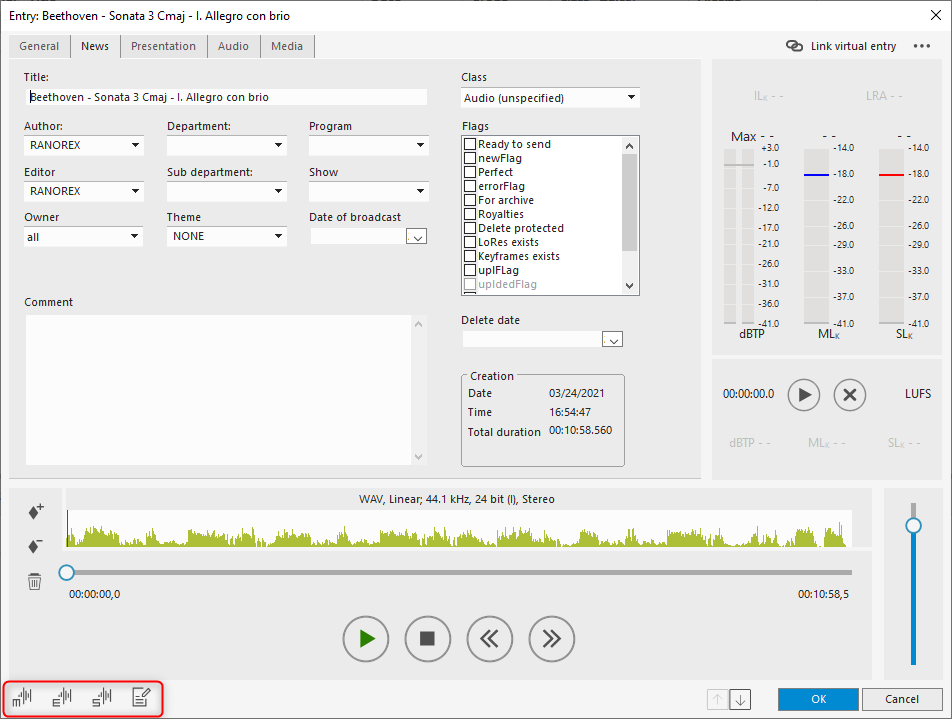Open the multitrack editor waveform M icon
Viewport: 952px width, 719px height.
click(x=22, y=697)
